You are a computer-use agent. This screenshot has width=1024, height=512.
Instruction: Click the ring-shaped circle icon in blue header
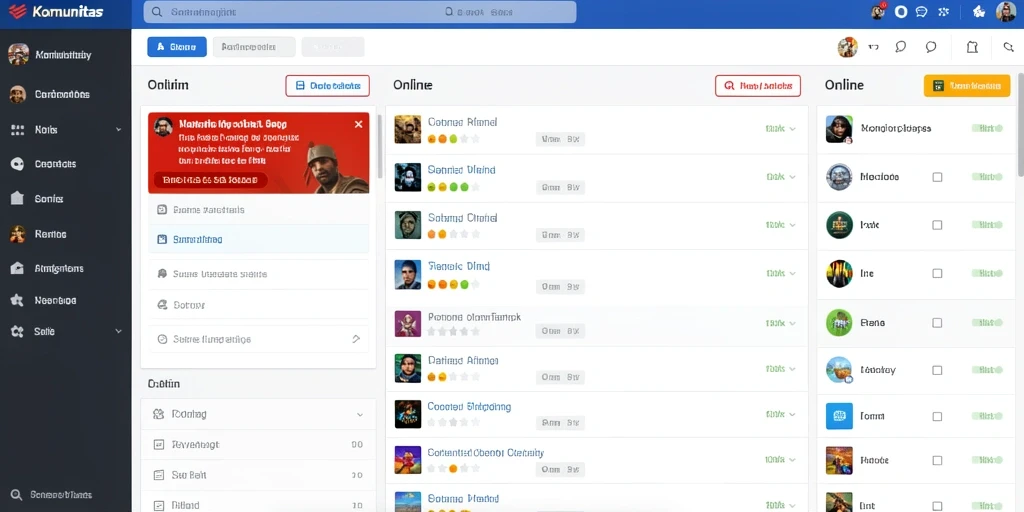click(x=901, y=12)
